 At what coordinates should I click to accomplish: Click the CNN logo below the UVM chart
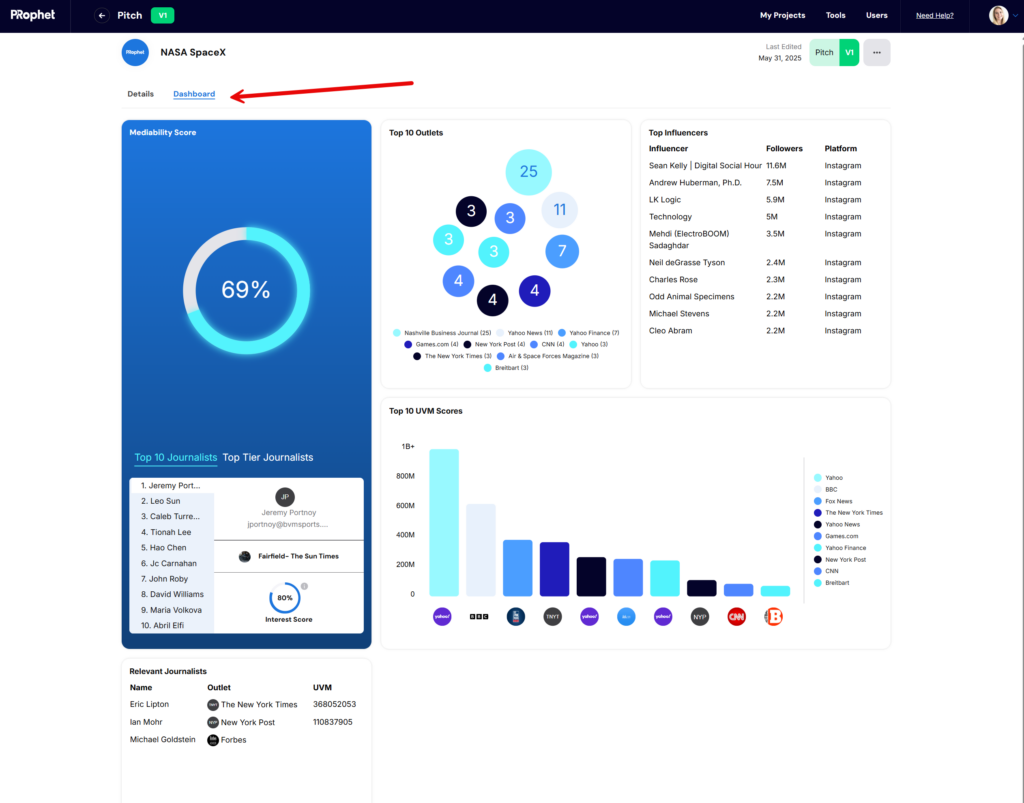(x=737, y=616)
